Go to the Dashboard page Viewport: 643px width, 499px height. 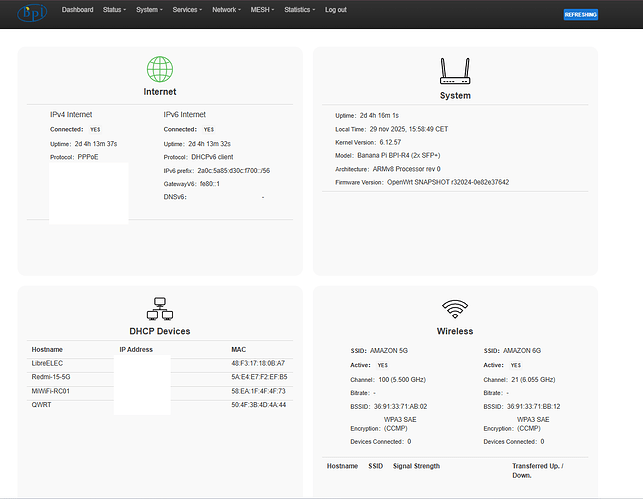click(77, 10)
